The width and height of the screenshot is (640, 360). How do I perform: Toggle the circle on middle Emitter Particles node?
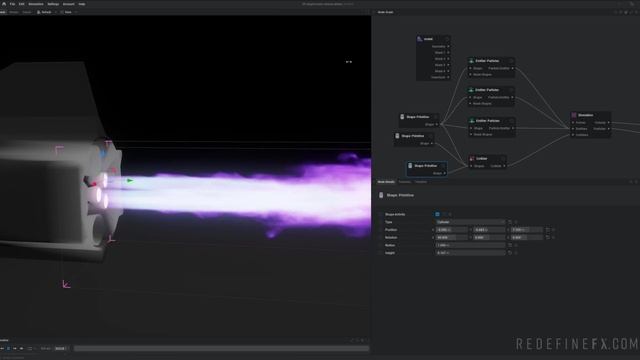point(511,90)
